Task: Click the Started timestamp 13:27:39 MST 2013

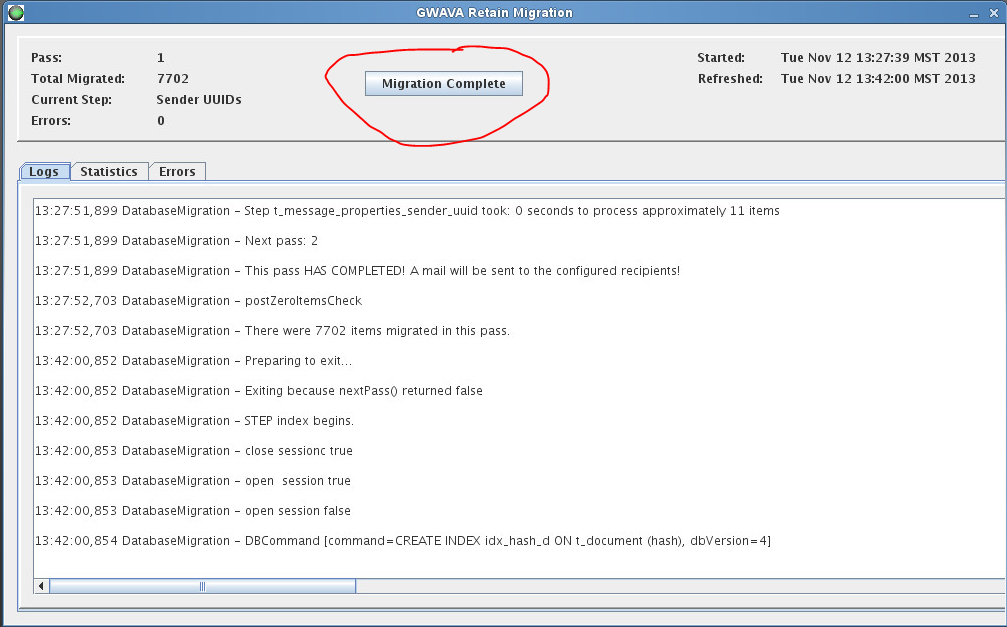Action: [878, 58]
